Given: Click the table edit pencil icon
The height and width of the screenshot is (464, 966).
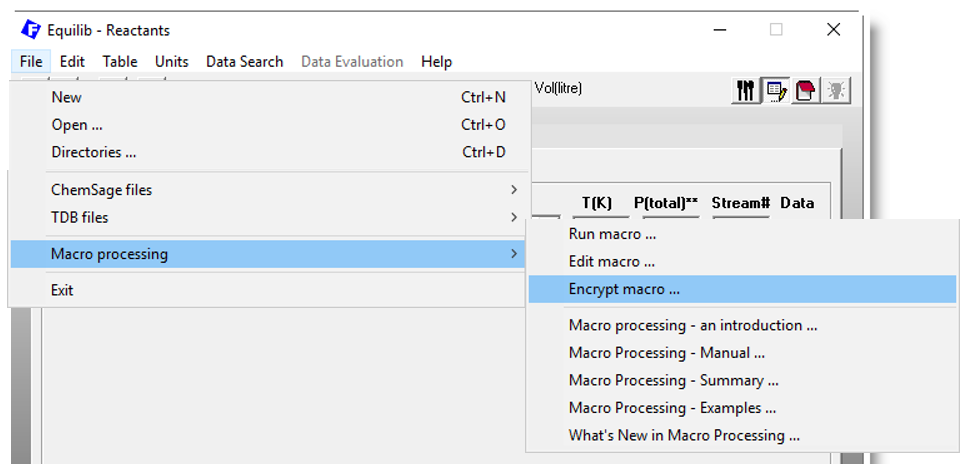Looking at the screenshot, I should point(775,91).
